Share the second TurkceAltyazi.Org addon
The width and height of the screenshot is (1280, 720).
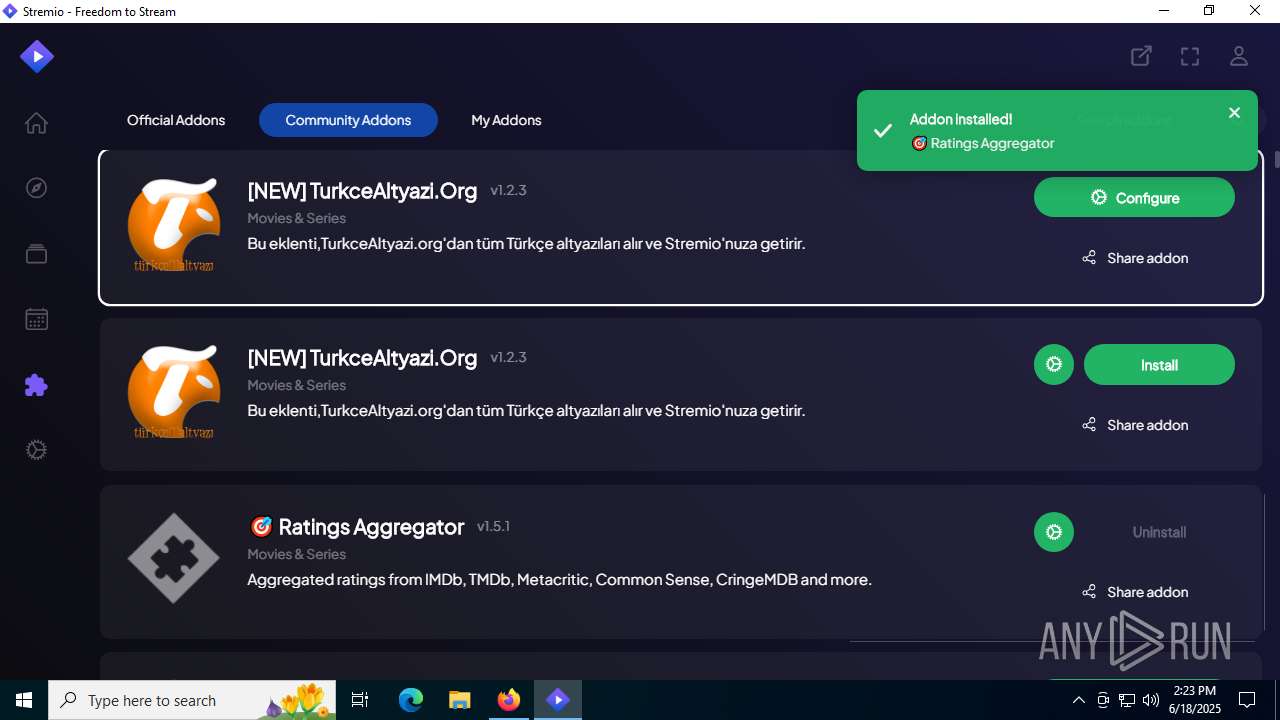click(1134, 425)
